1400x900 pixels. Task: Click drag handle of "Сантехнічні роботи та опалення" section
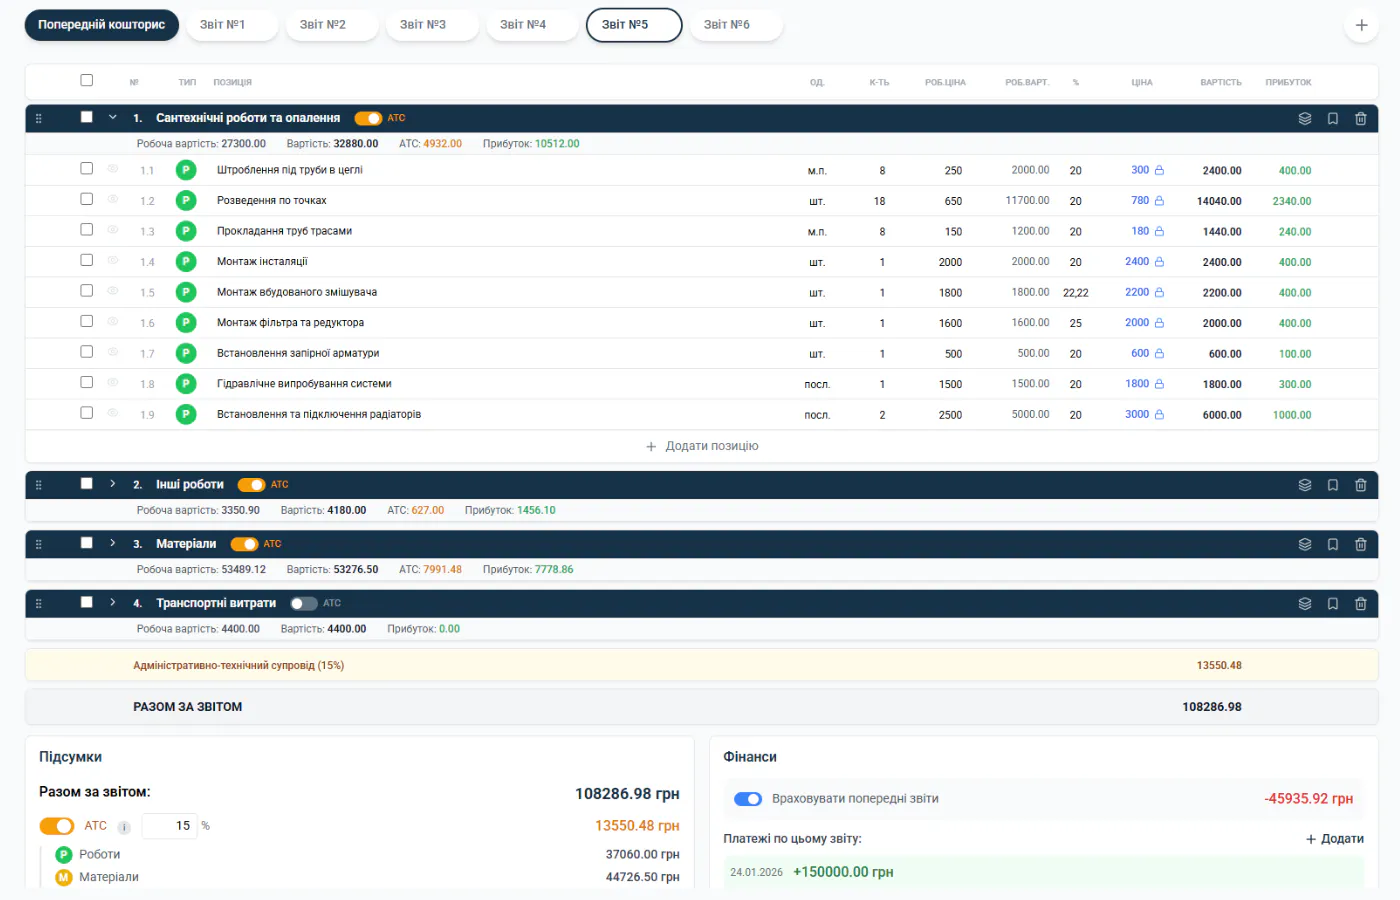point(39,118)
